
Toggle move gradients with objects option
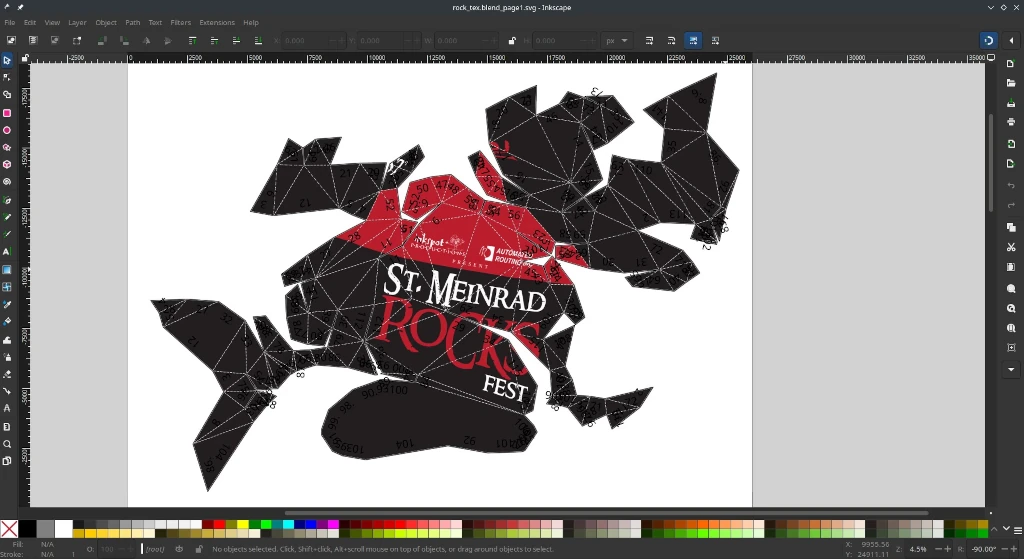point(693,40)
